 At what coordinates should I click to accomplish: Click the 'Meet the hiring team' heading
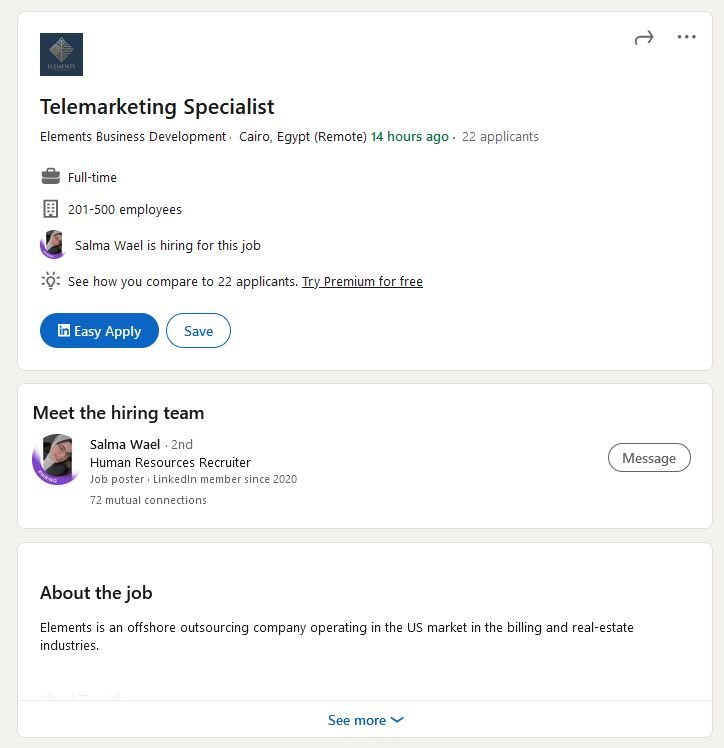pyautogui.click(x=118, y=413)
